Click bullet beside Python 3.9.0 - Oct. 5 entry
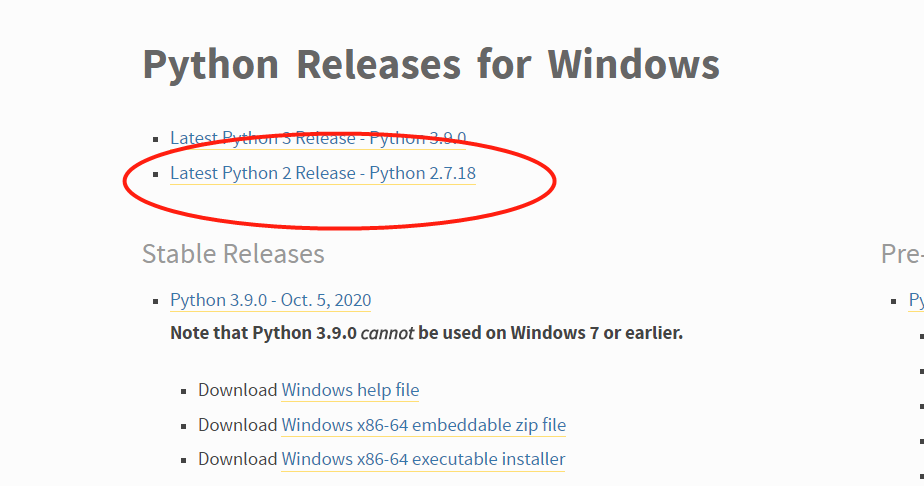This screenshot has width=924, height=486. coord(155,301)
